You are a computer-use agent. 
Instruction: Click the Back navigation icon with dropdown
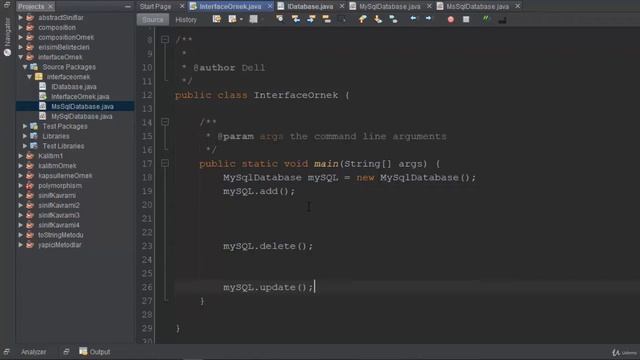(x=232, y=19)
